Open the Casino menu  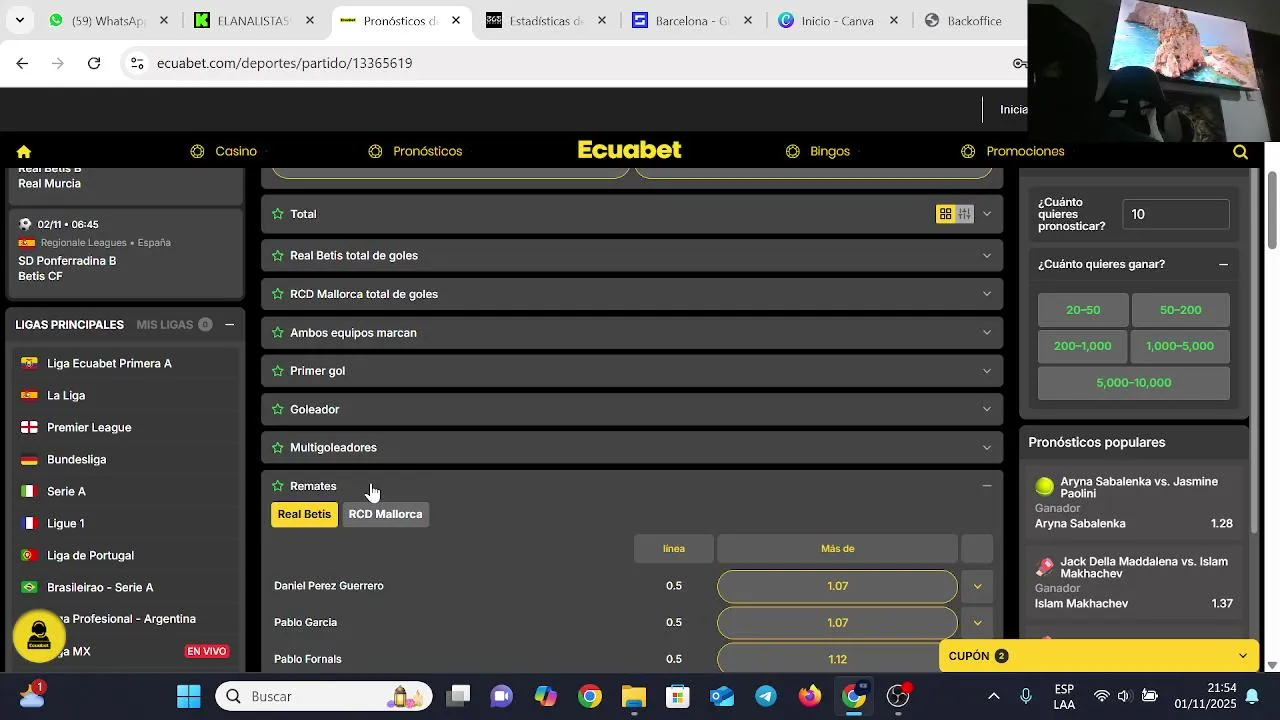(224, 151)
